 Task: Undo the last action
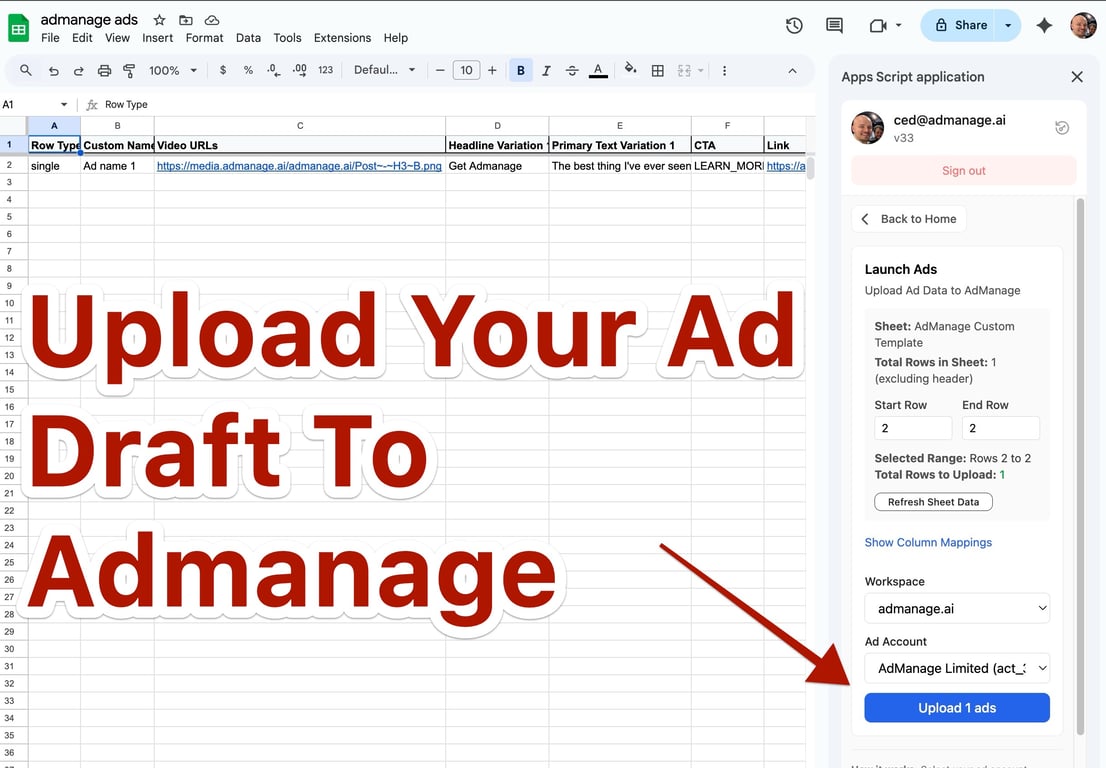click(54, 71)
